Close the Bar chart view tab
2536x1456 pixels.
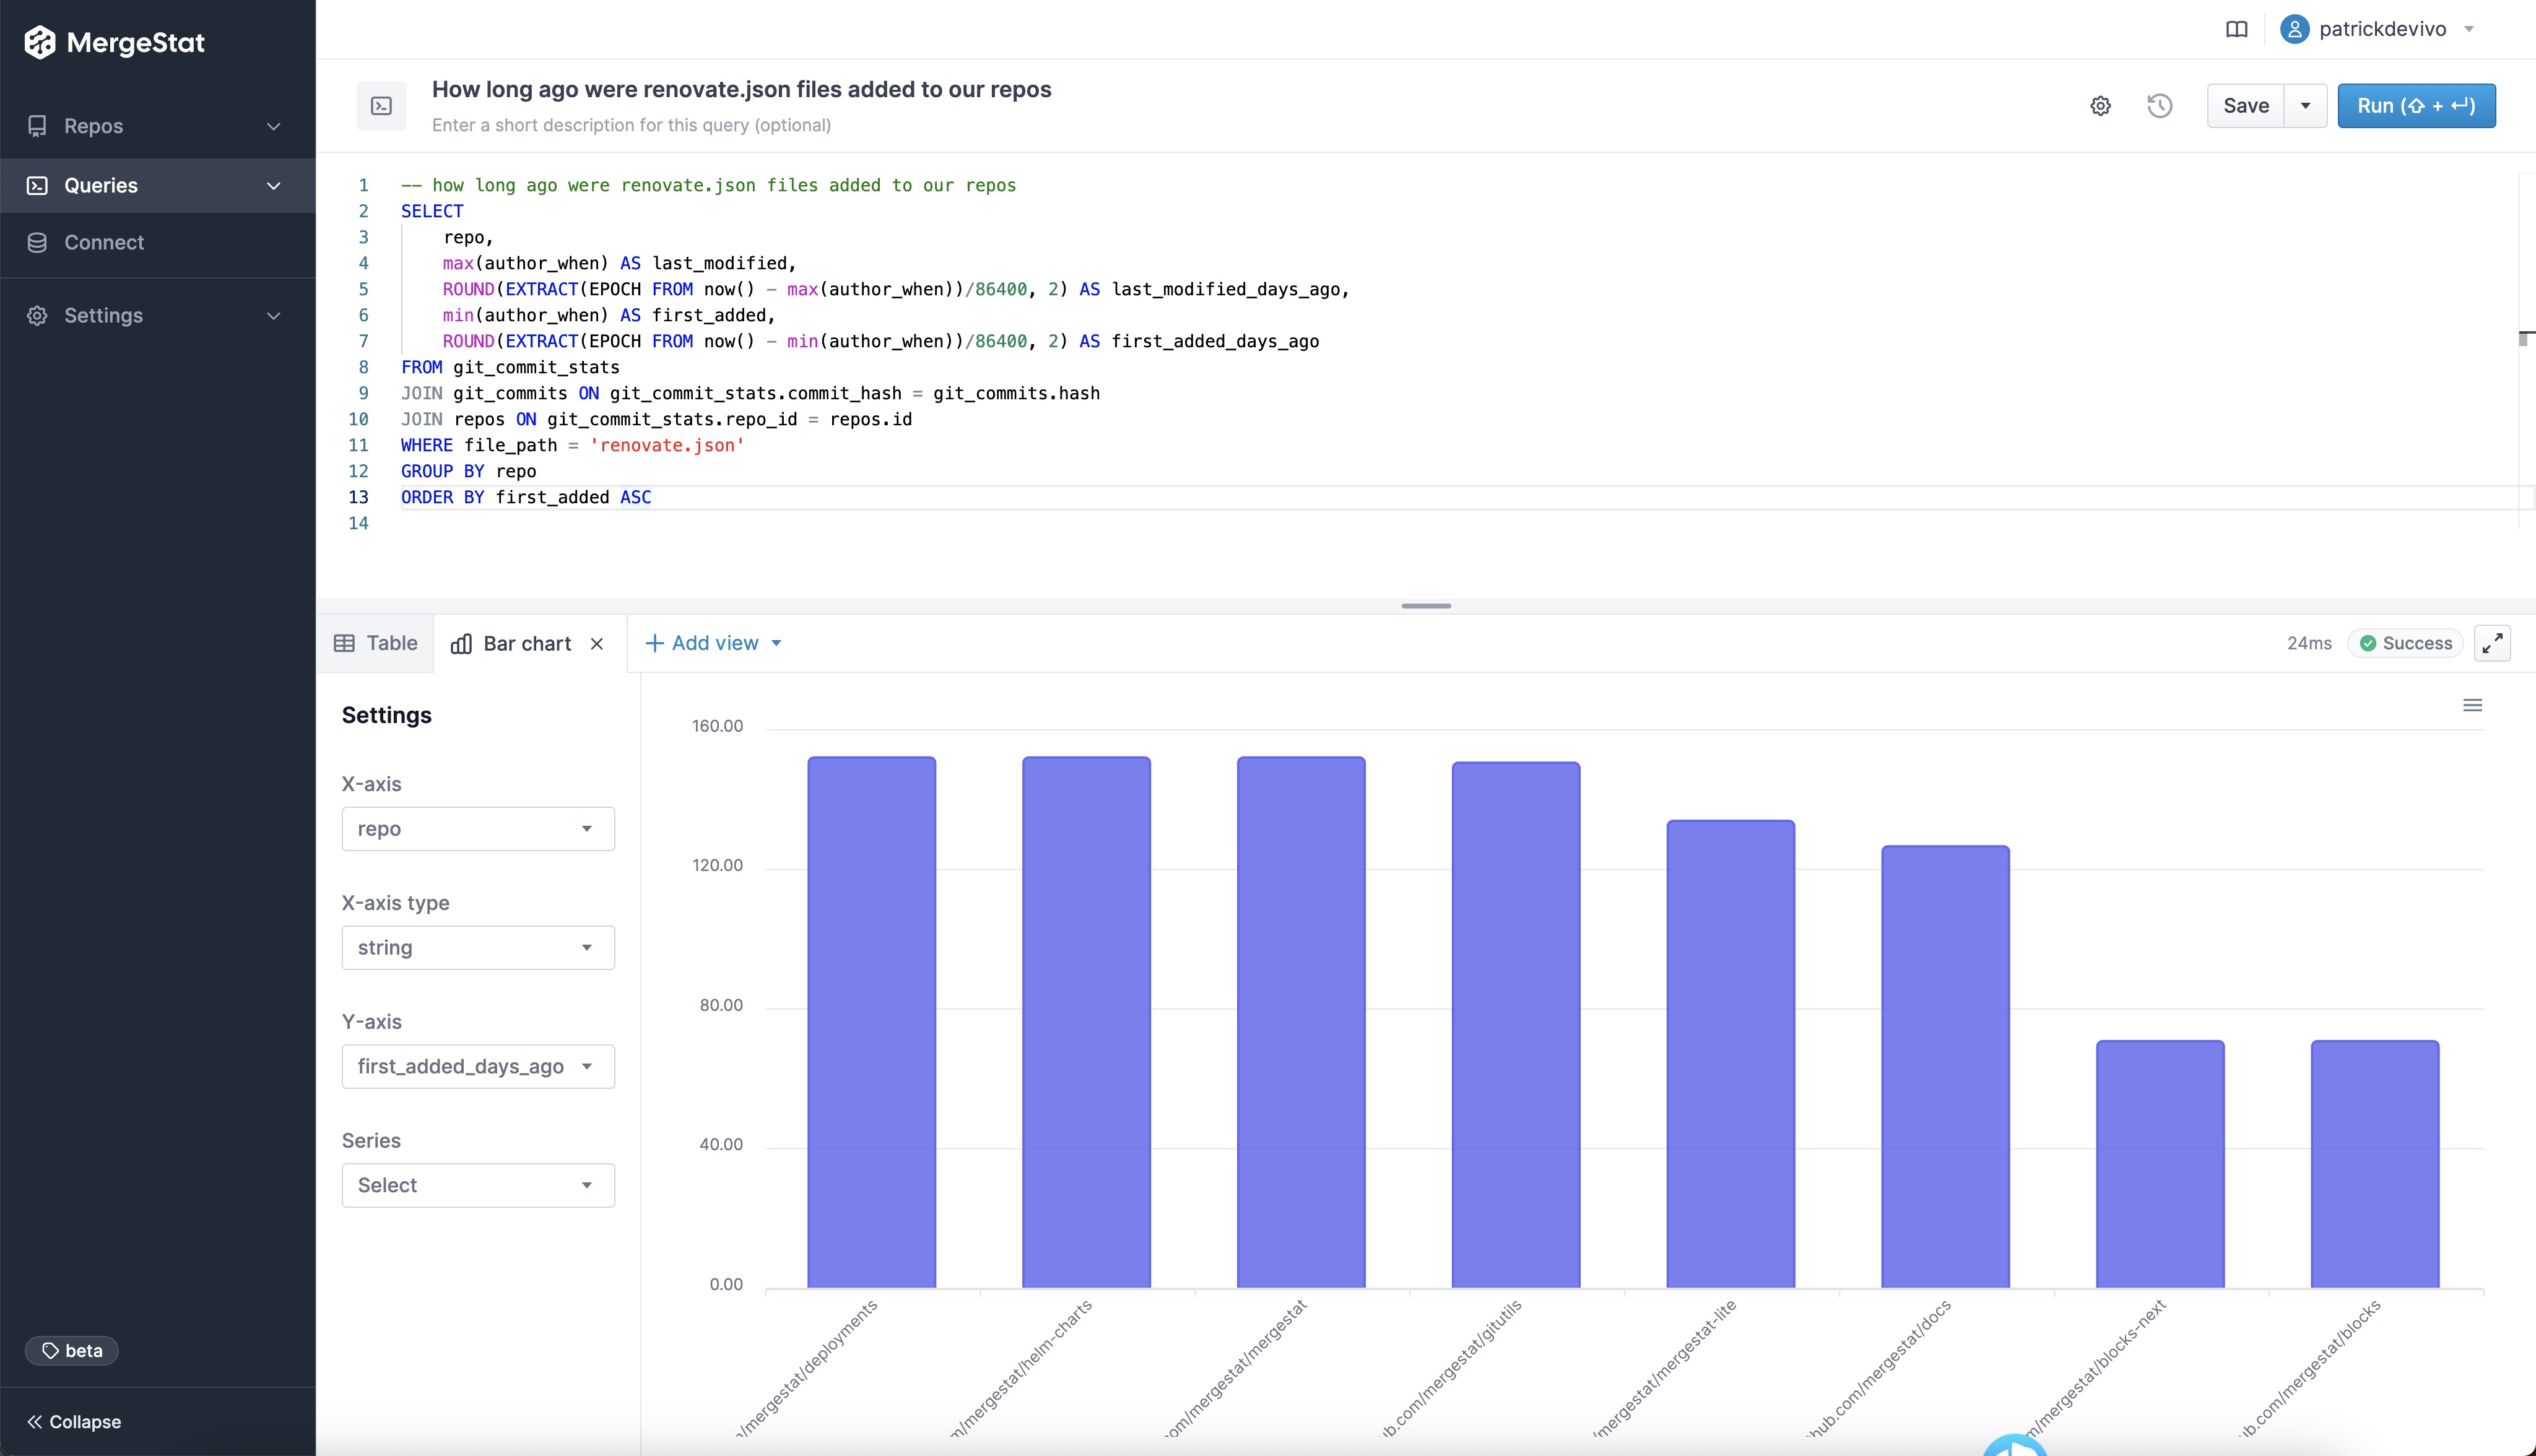coord(597,644)
